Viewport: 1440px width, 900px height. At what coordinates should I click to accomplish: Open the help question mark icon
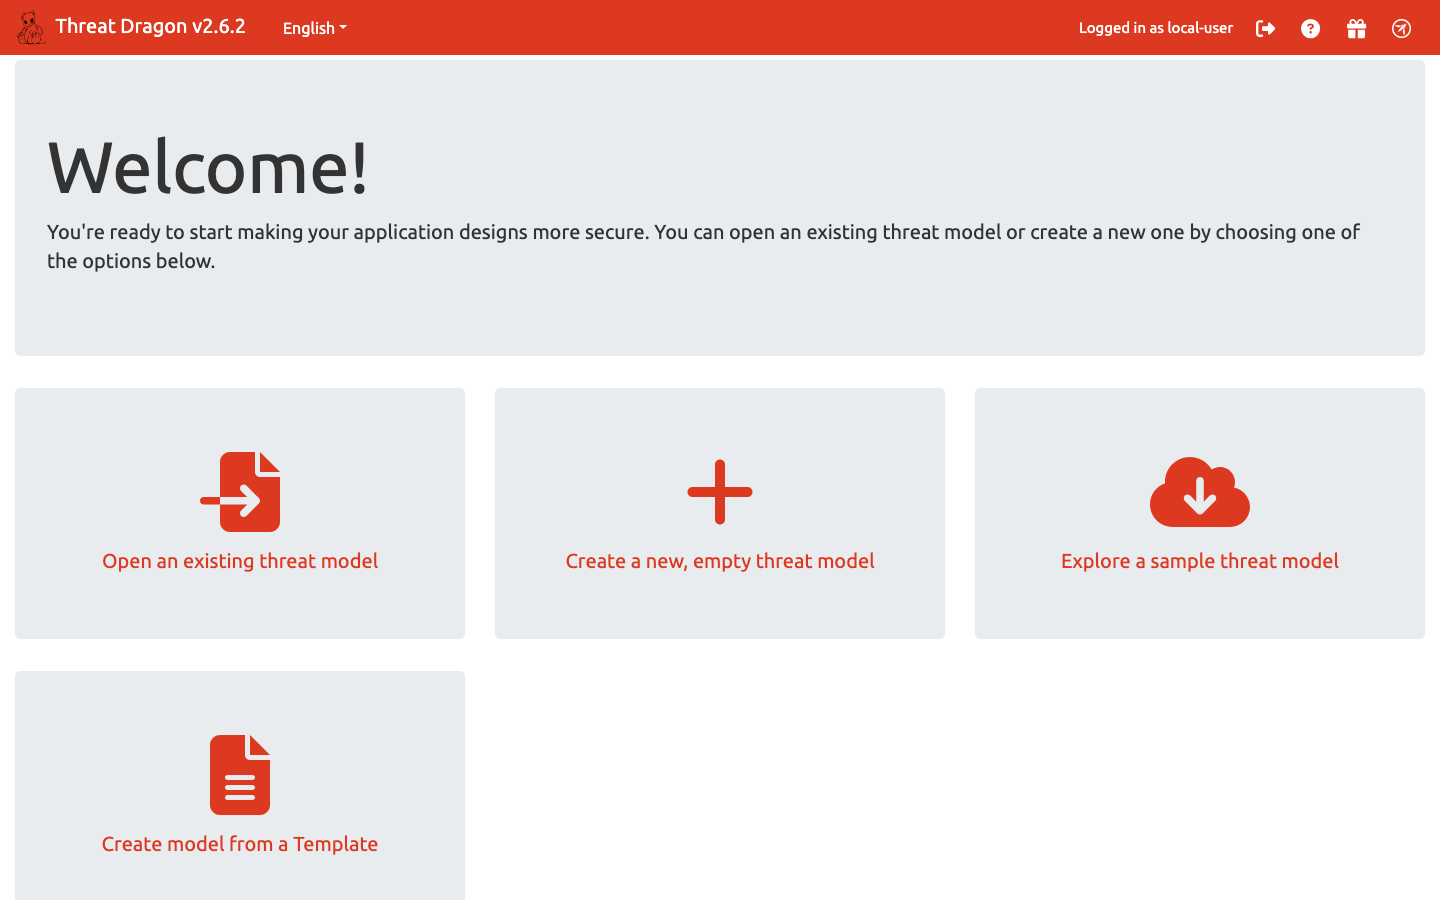[1310, 28]
